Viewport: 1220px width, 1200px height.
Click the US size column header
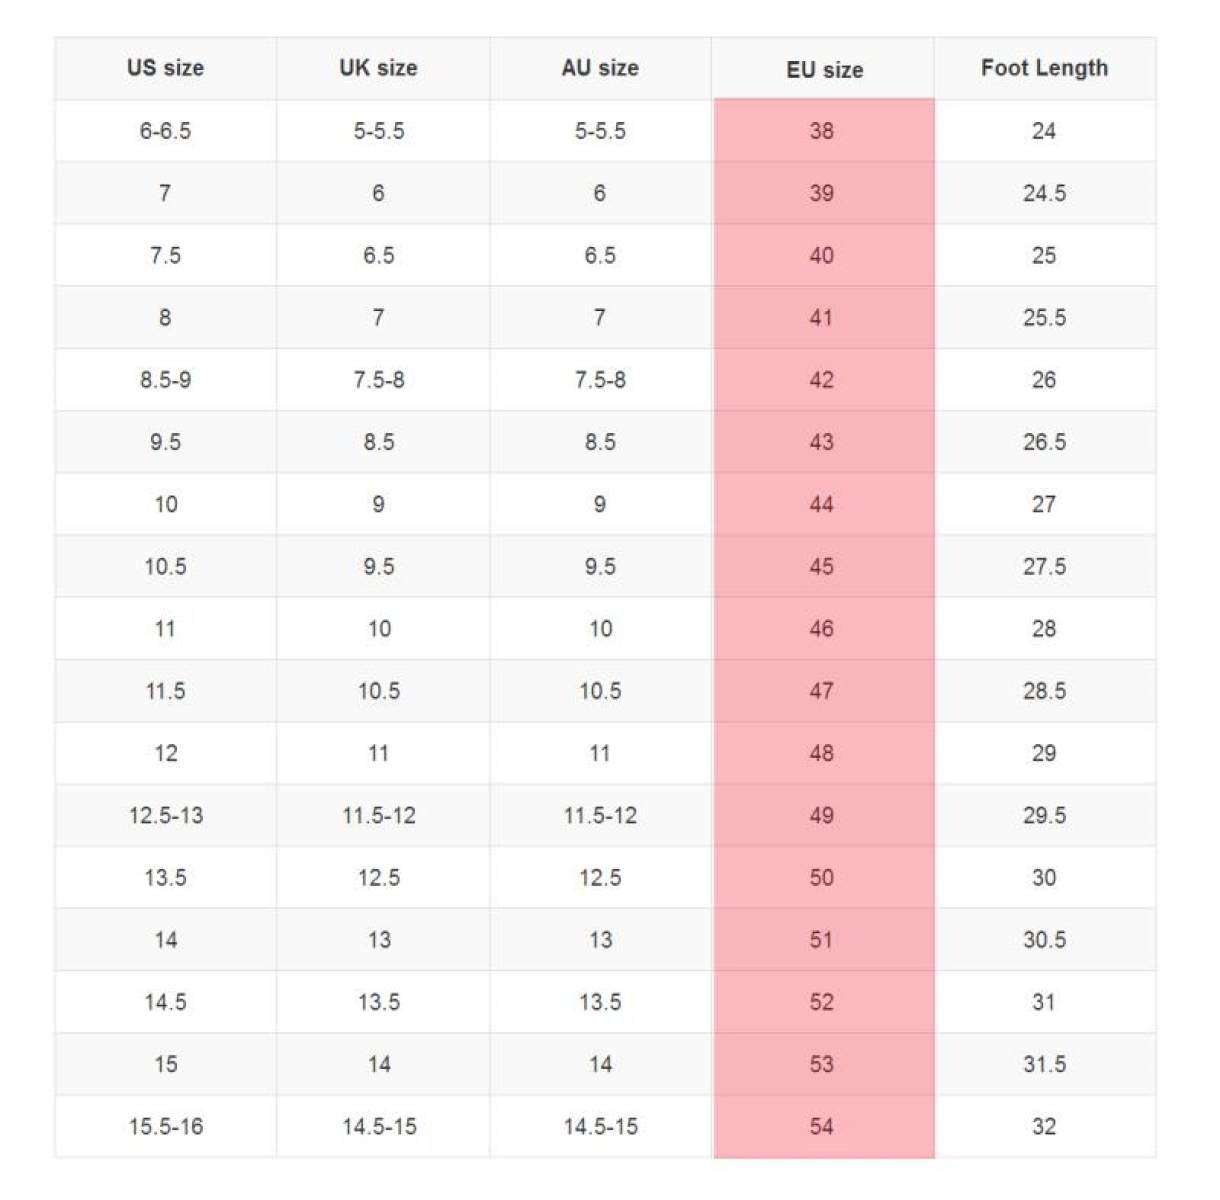tap(165, 68)
